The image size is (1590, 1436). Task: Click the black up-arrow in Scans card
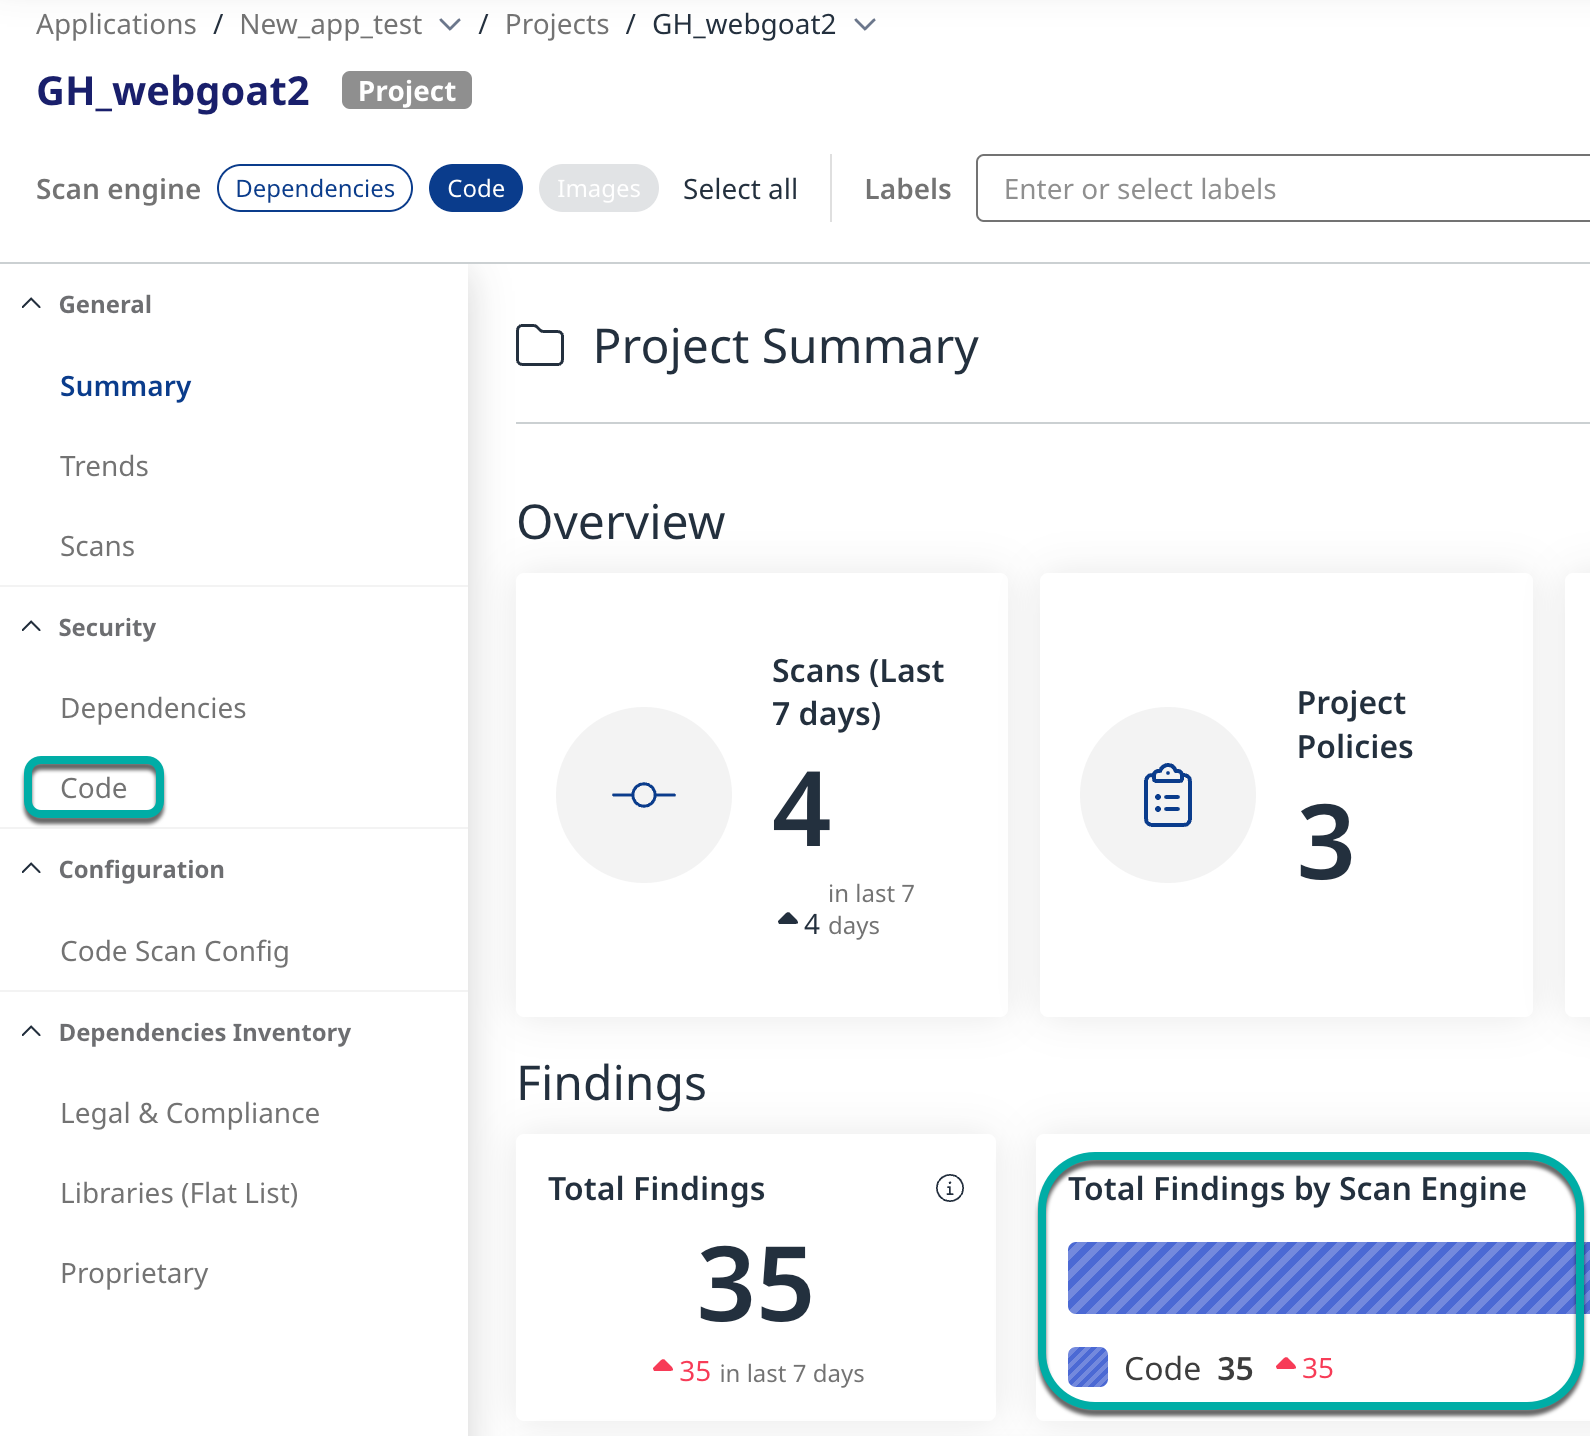click(788, 919)
